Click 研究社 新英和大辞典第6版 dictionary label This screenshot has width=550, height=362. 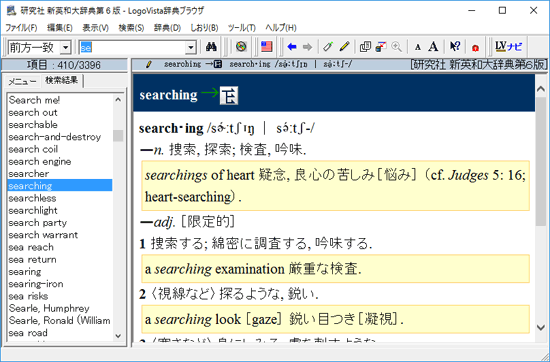point(478,65)
